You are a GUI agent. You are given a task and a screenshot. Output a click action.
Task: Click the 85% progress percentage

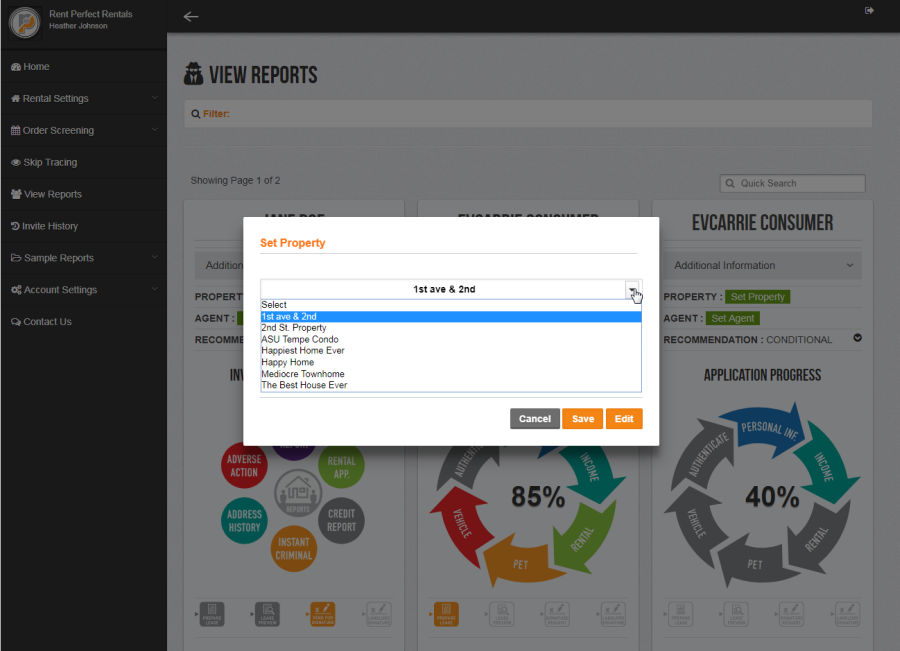538,497
